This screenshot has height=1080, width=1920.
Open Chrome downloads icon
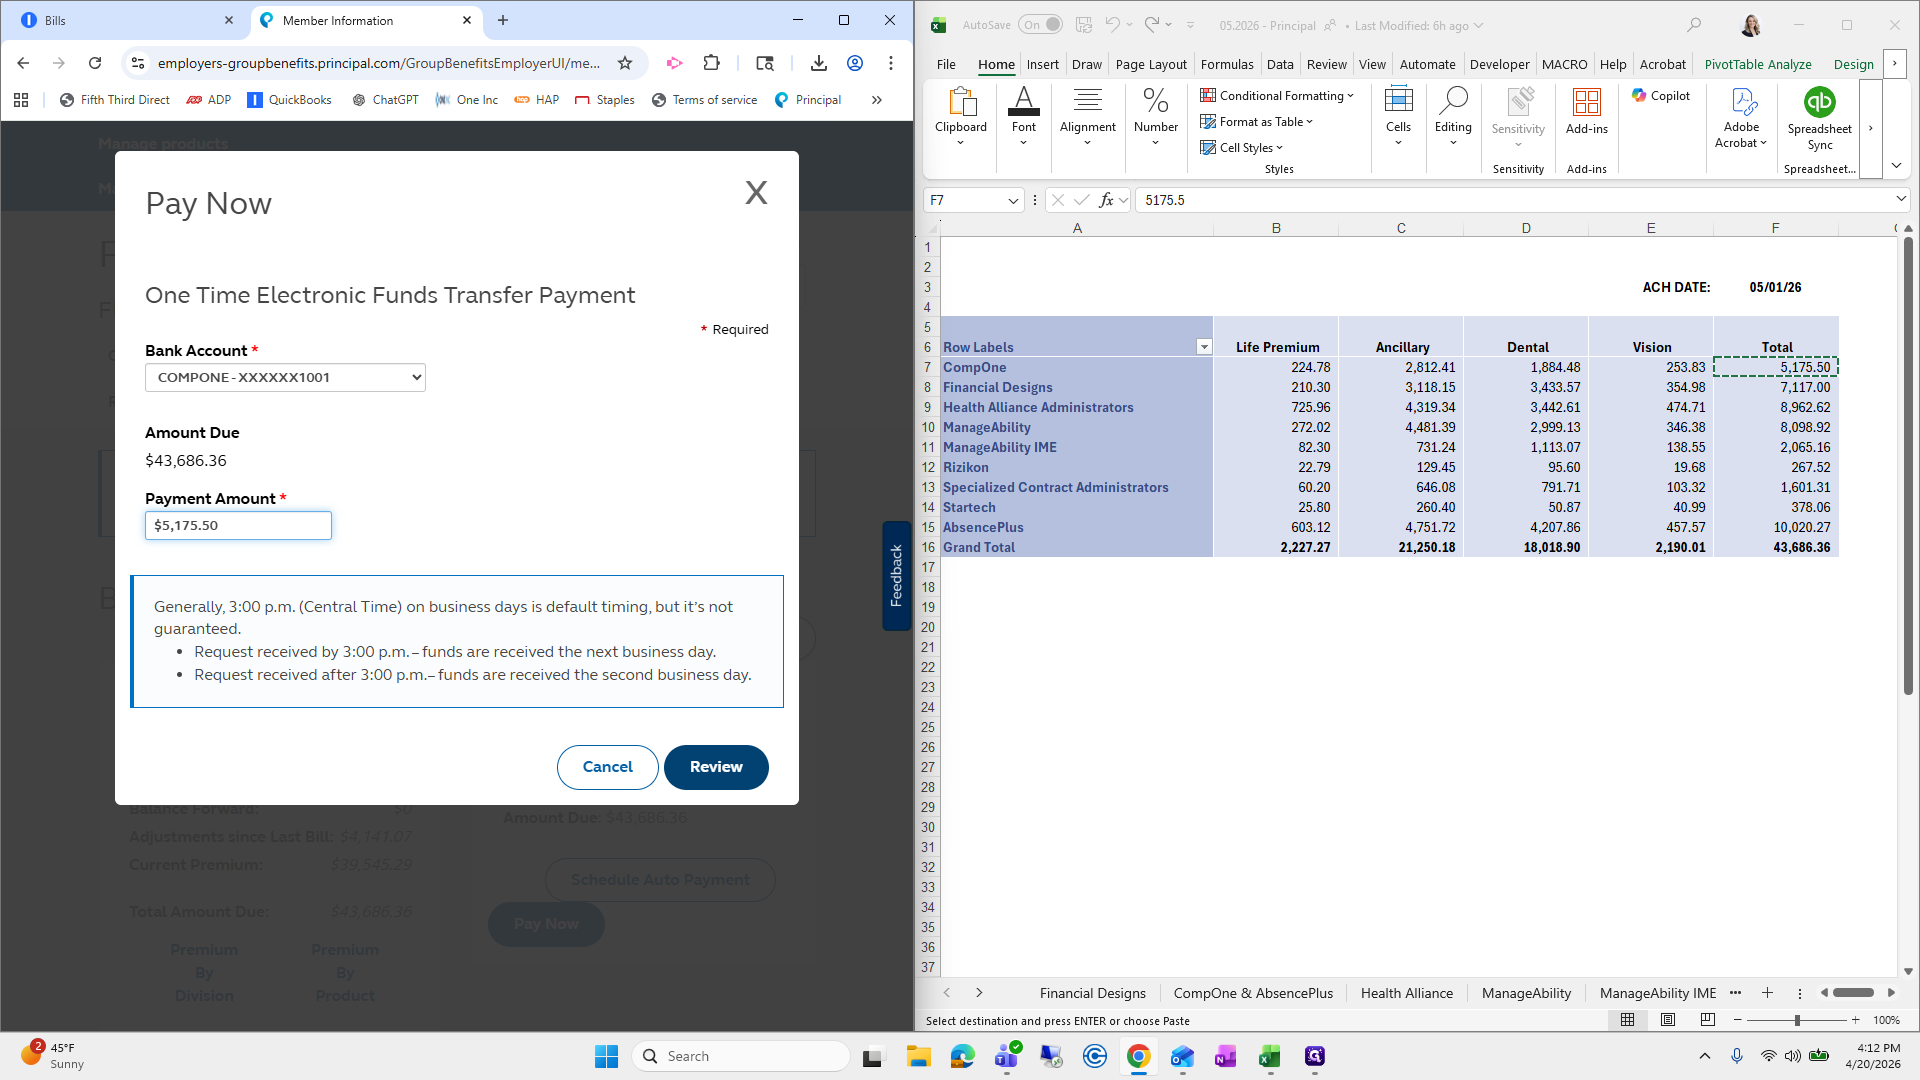tap(818, 63)
